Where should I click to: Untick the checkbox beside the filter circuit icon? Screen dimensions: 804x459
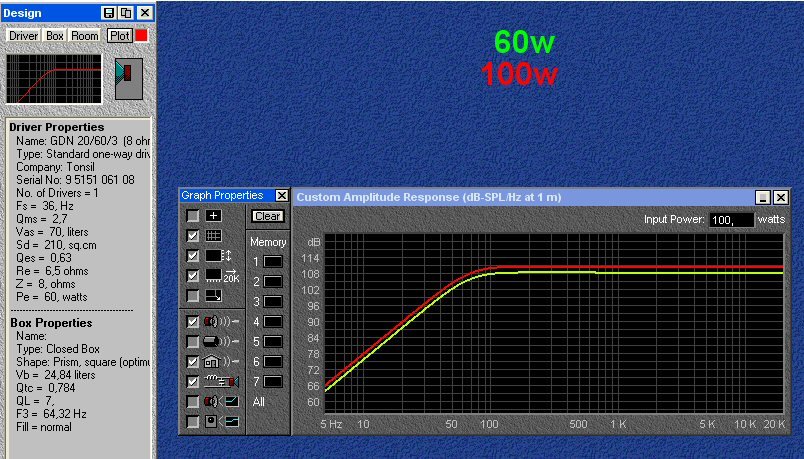pyautogui.click(x=193, y=382)
